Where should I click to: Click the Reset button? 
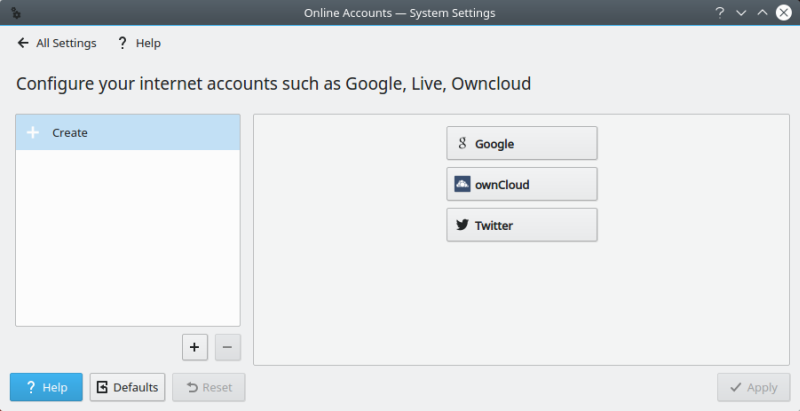pyautogui.click(x=209, y=388)
